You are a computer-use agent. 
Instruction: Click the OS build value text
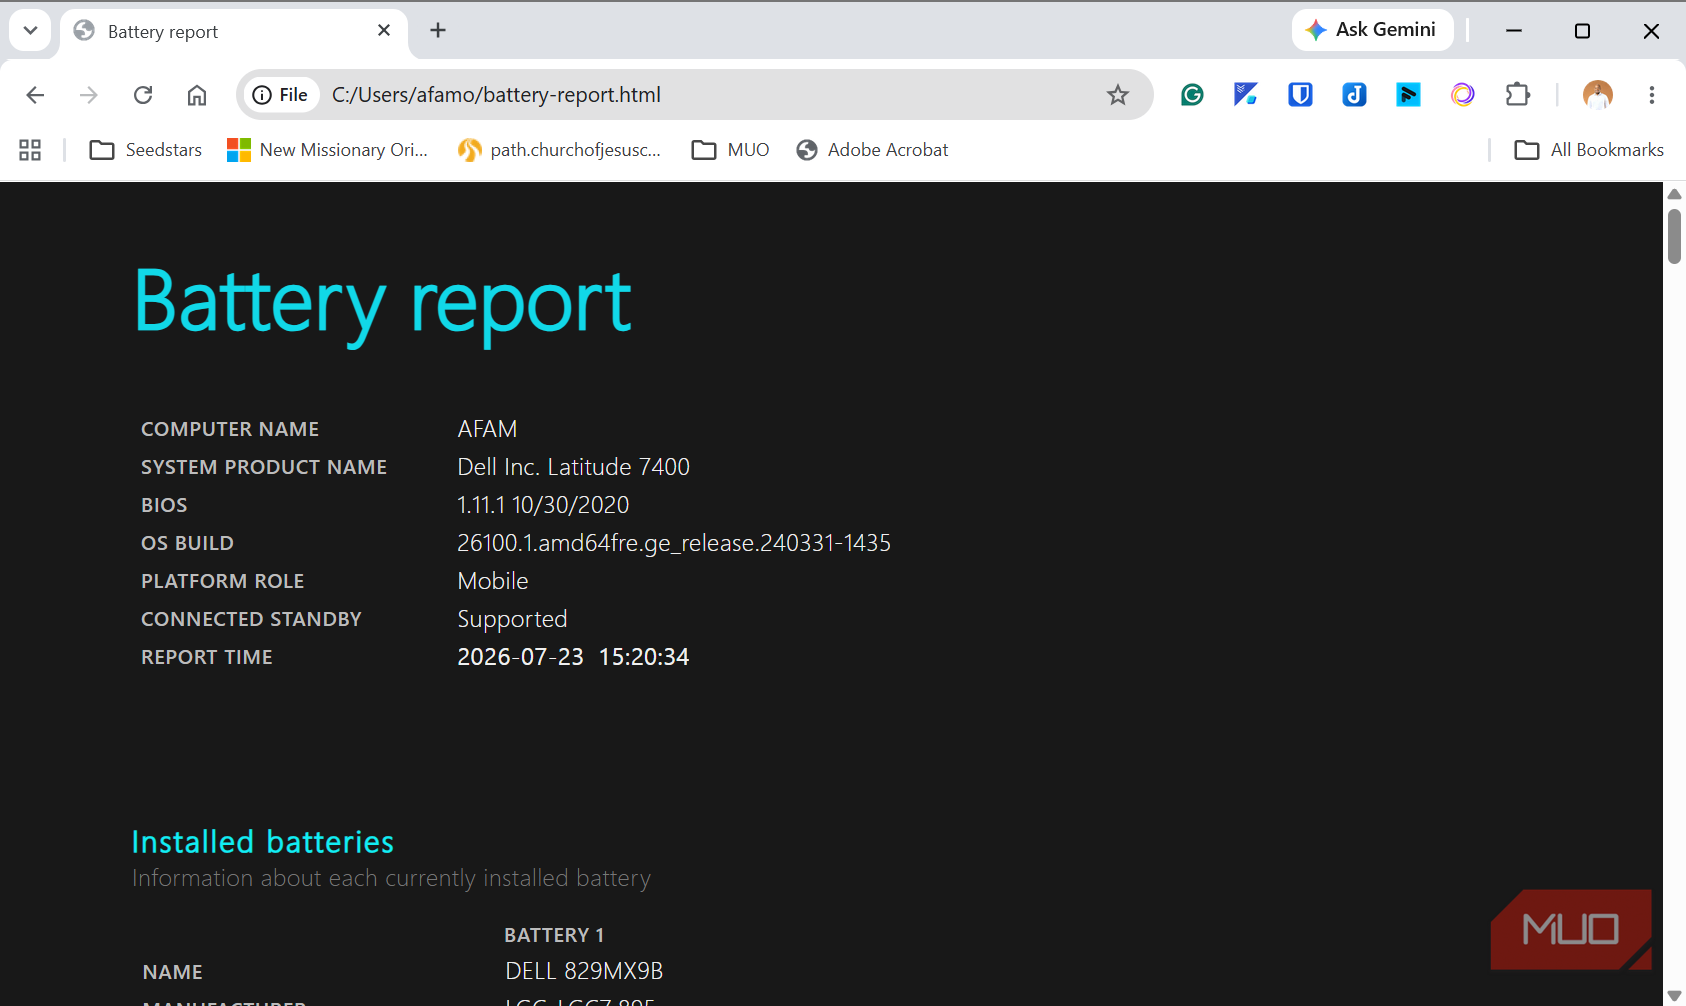(x=674, y=543)
